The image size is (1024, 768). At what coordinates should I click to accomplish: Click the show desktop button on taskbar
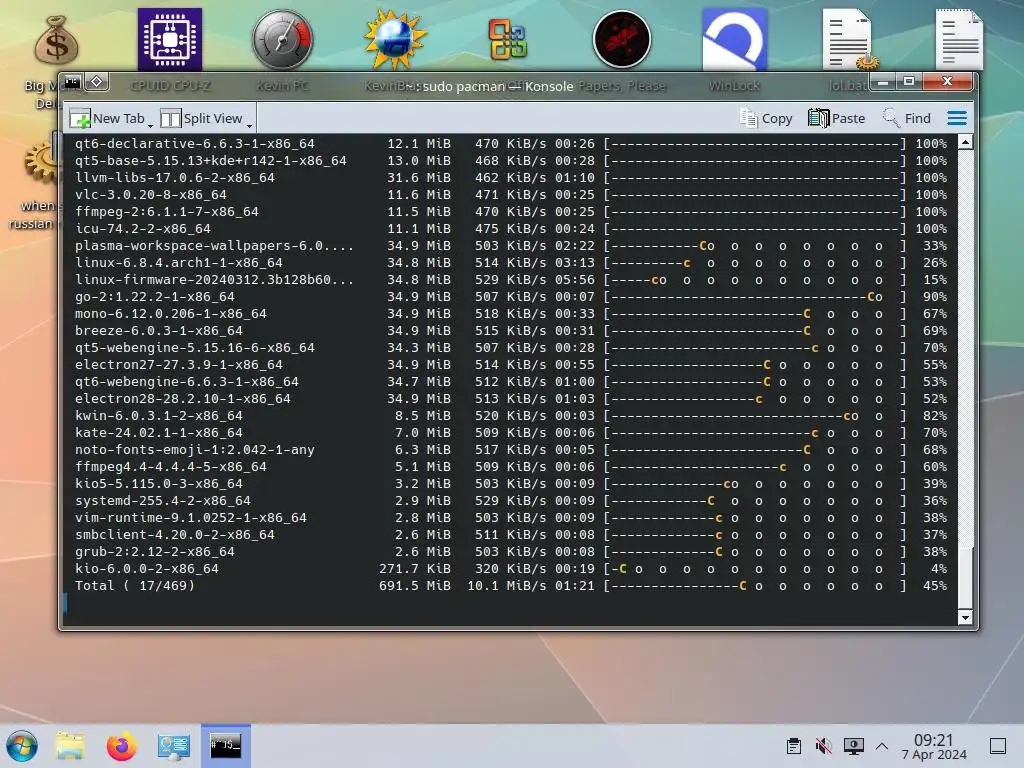998,746
